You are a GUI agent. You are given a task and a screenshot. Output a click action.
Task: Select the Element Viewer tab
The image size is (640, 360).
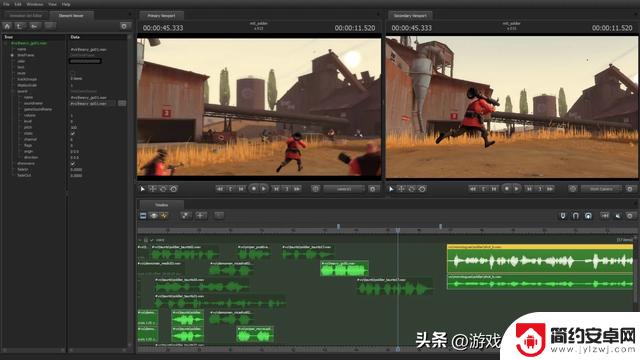(x=71, y=16)
